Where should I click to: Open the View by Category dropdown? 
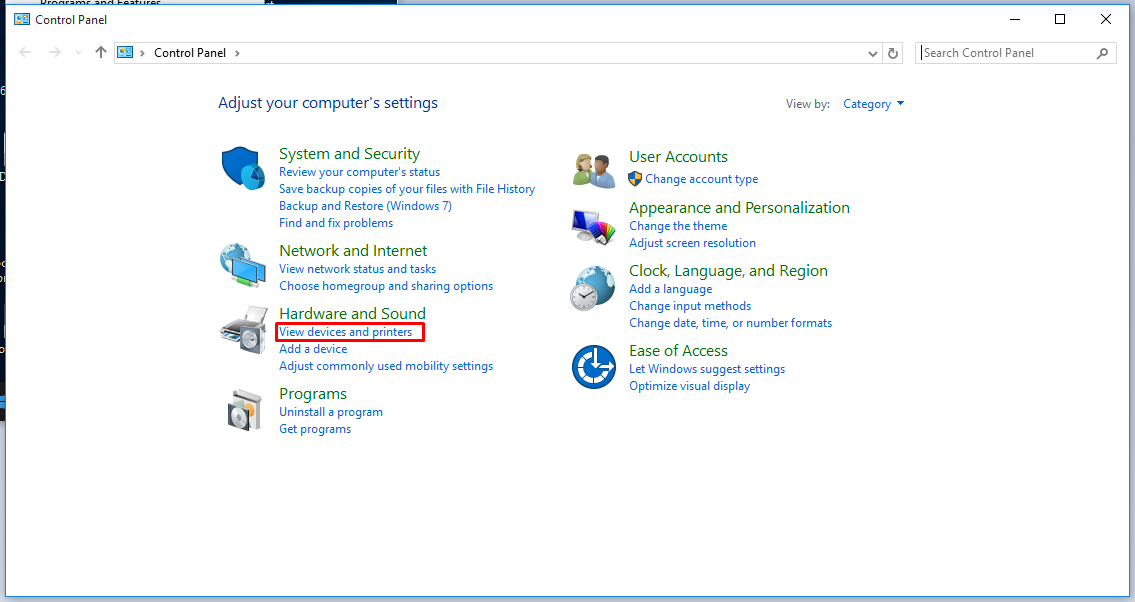873,104
